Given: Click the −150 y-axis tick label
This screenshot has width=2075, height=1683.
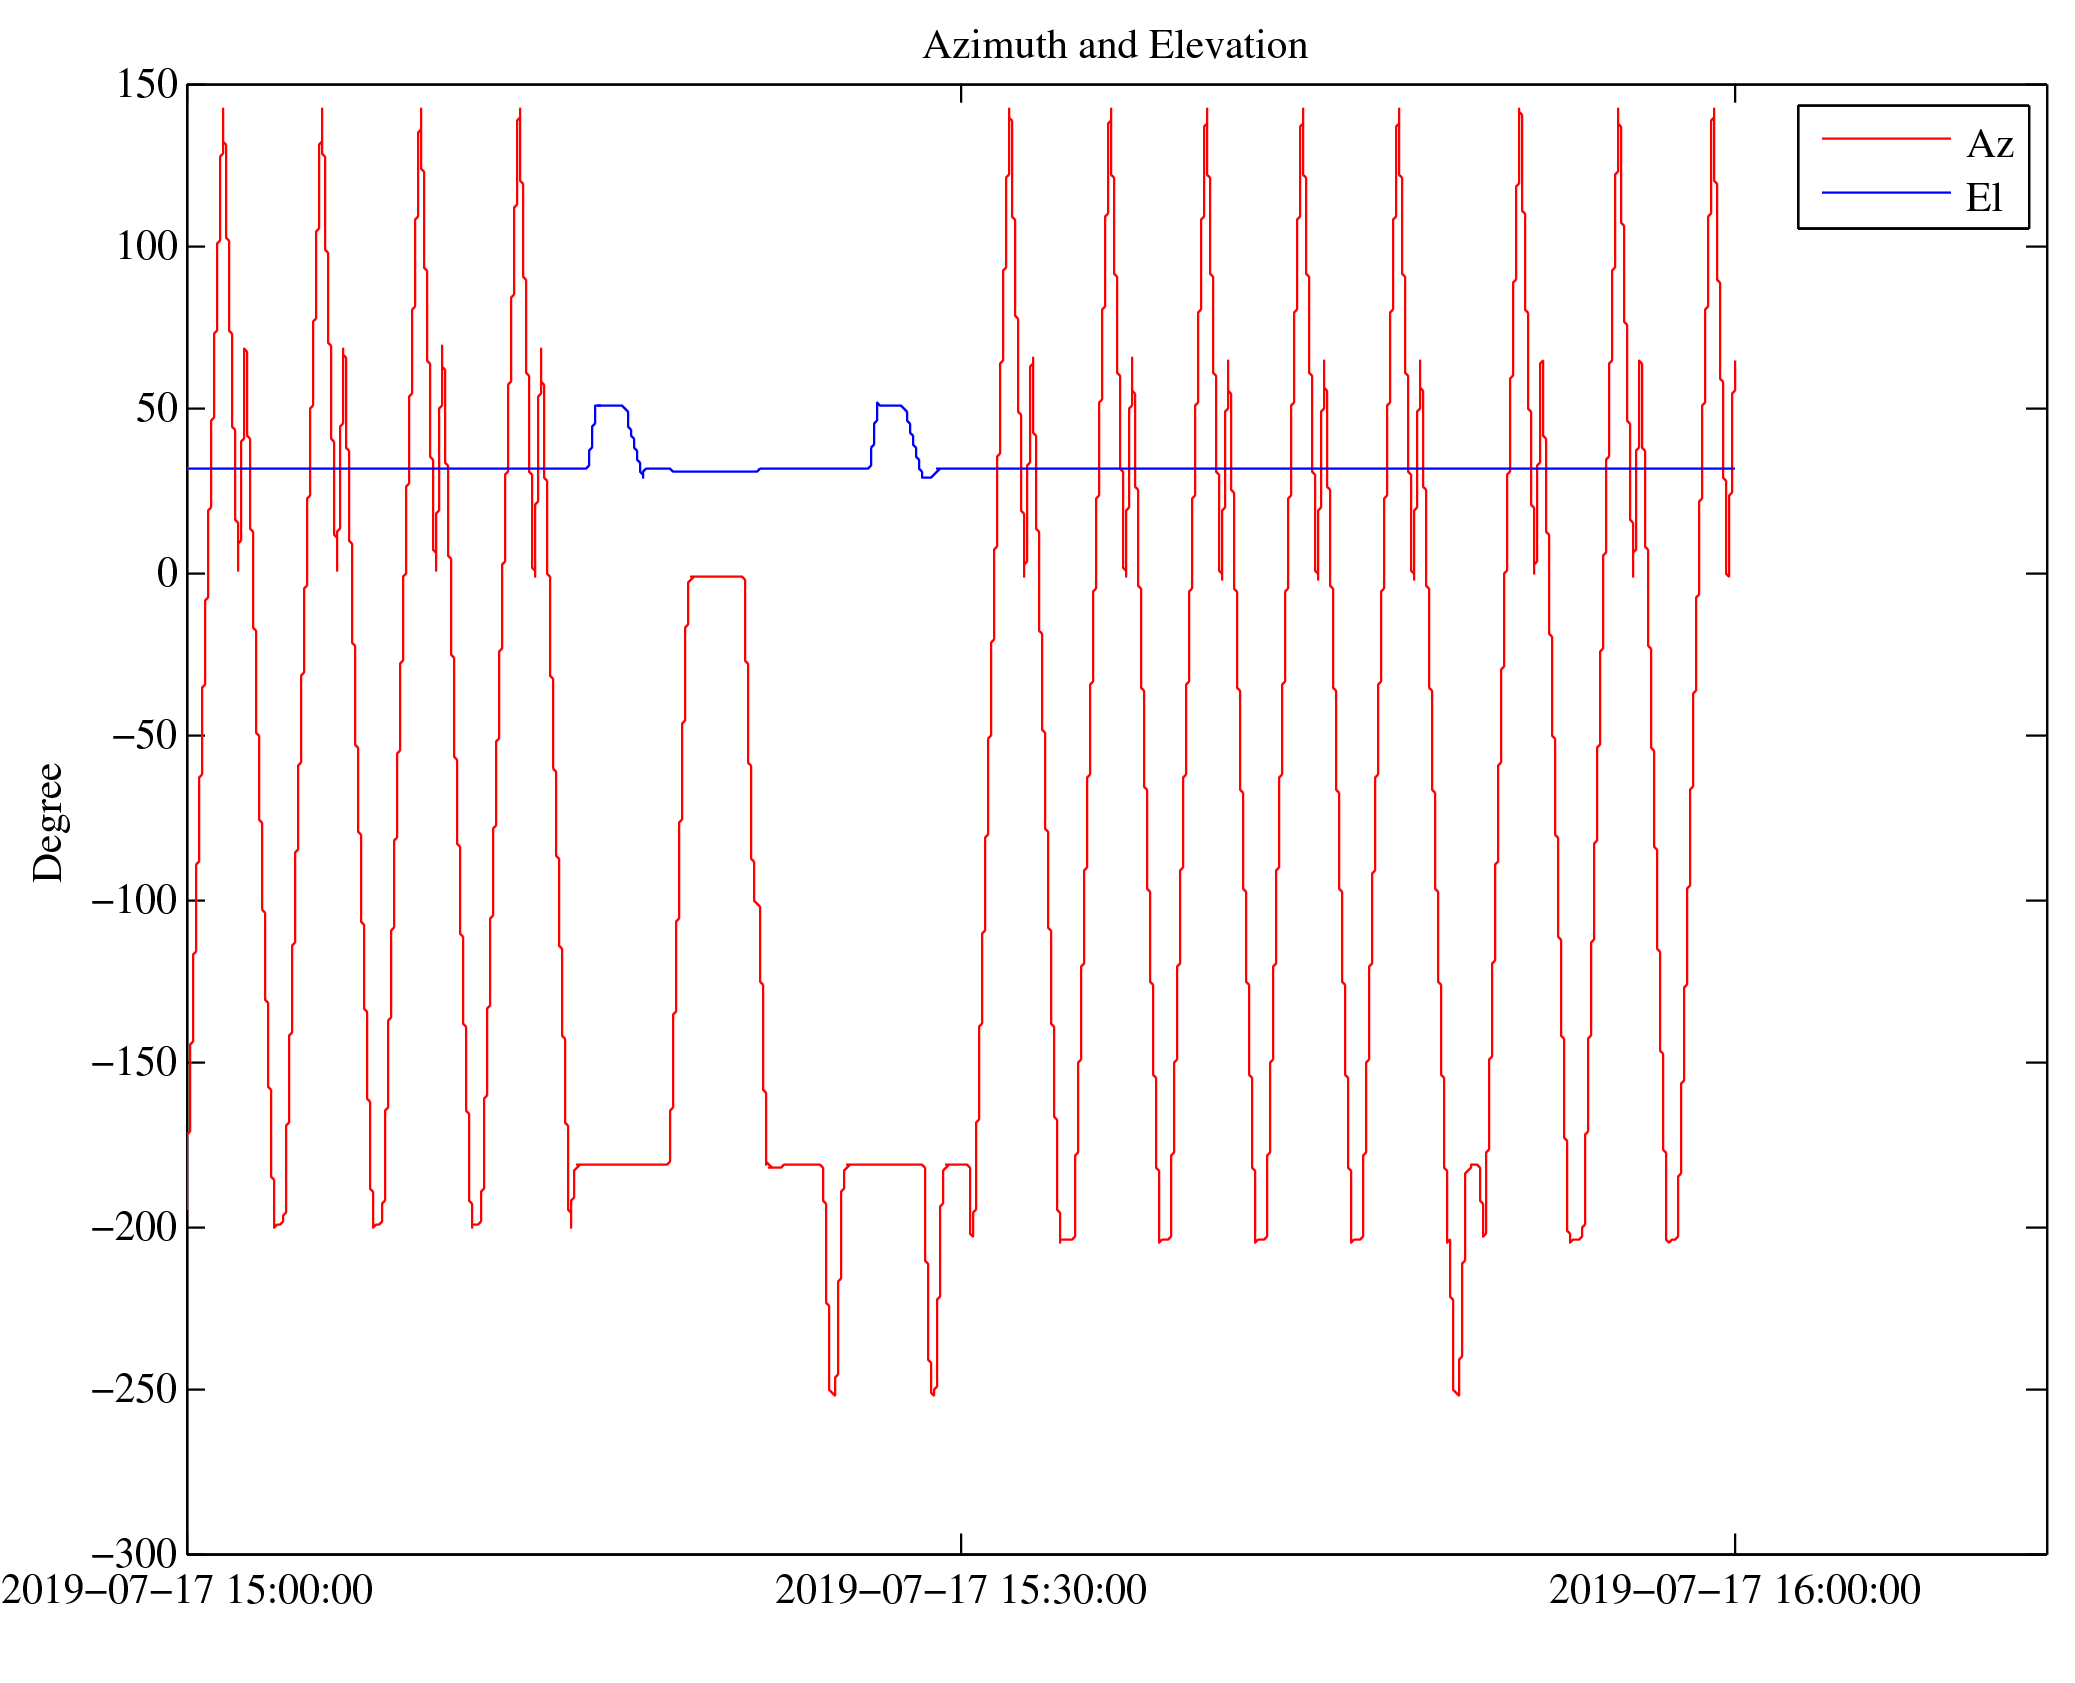Looking at the screenshot, I should [134, 1062].
